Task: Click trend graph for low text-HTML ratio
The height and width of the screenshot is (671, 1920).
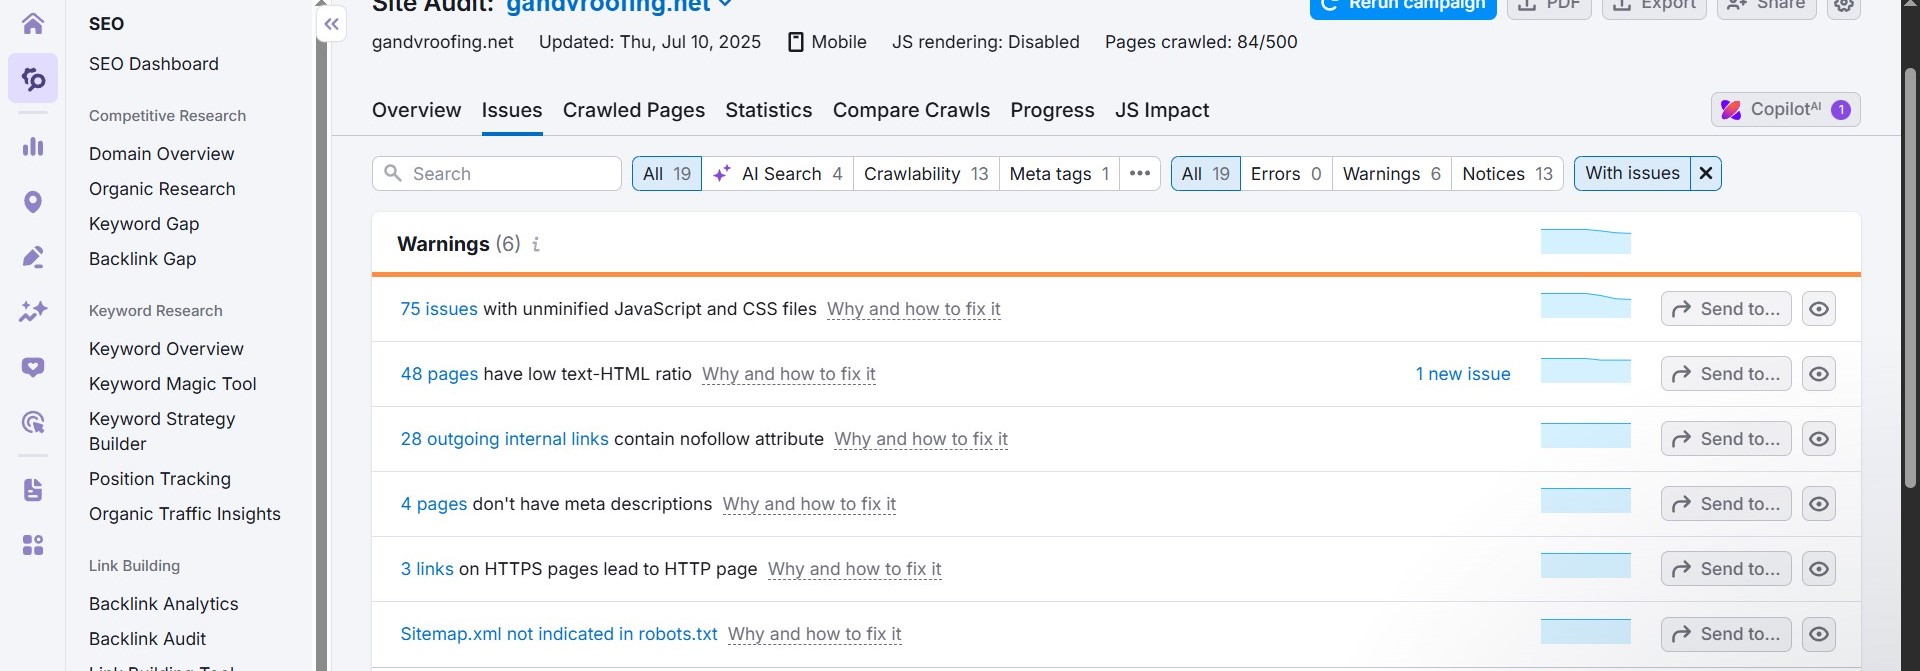Action: (1586, 370)
